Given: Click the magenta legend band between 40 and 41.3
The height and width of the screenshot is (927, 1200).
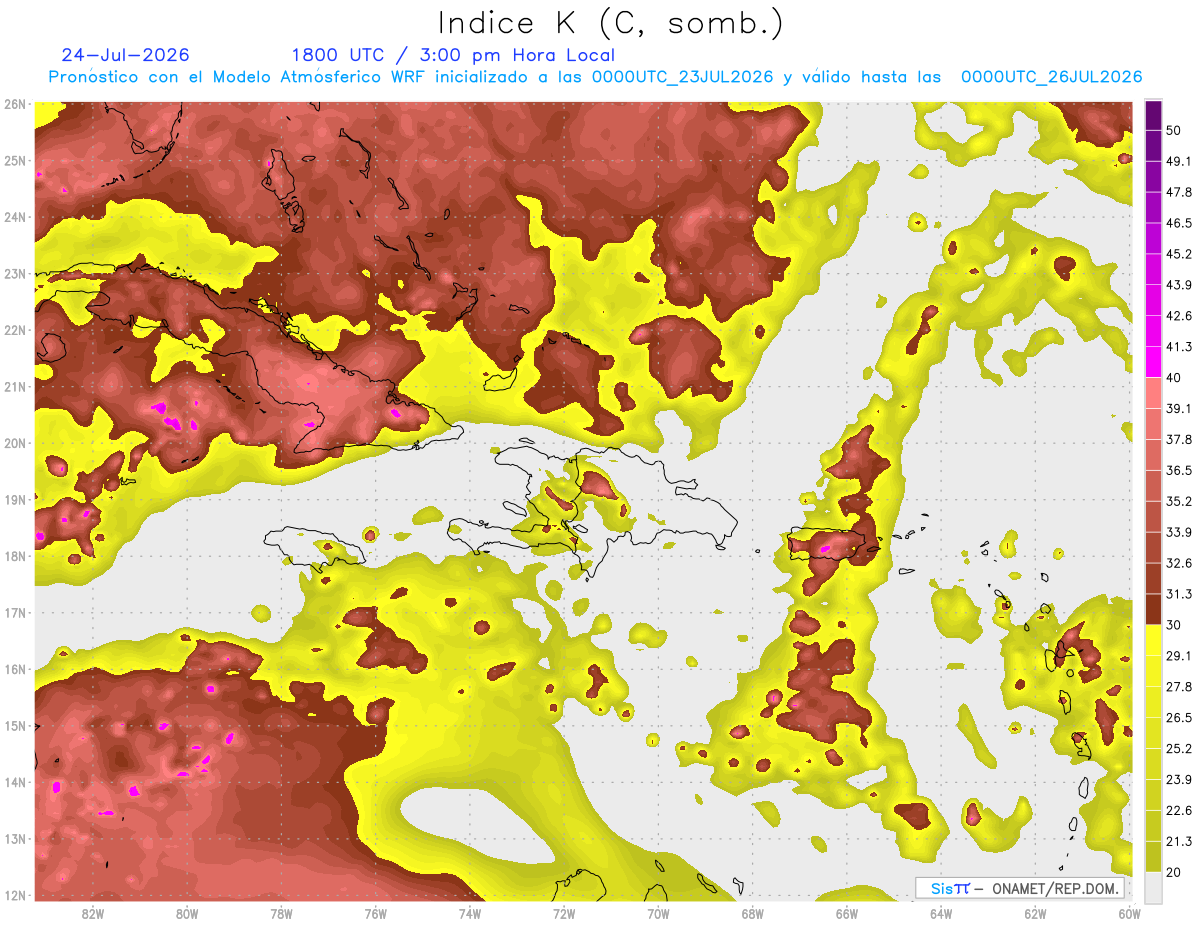Looking at the screenshot, I should 1153,362.
